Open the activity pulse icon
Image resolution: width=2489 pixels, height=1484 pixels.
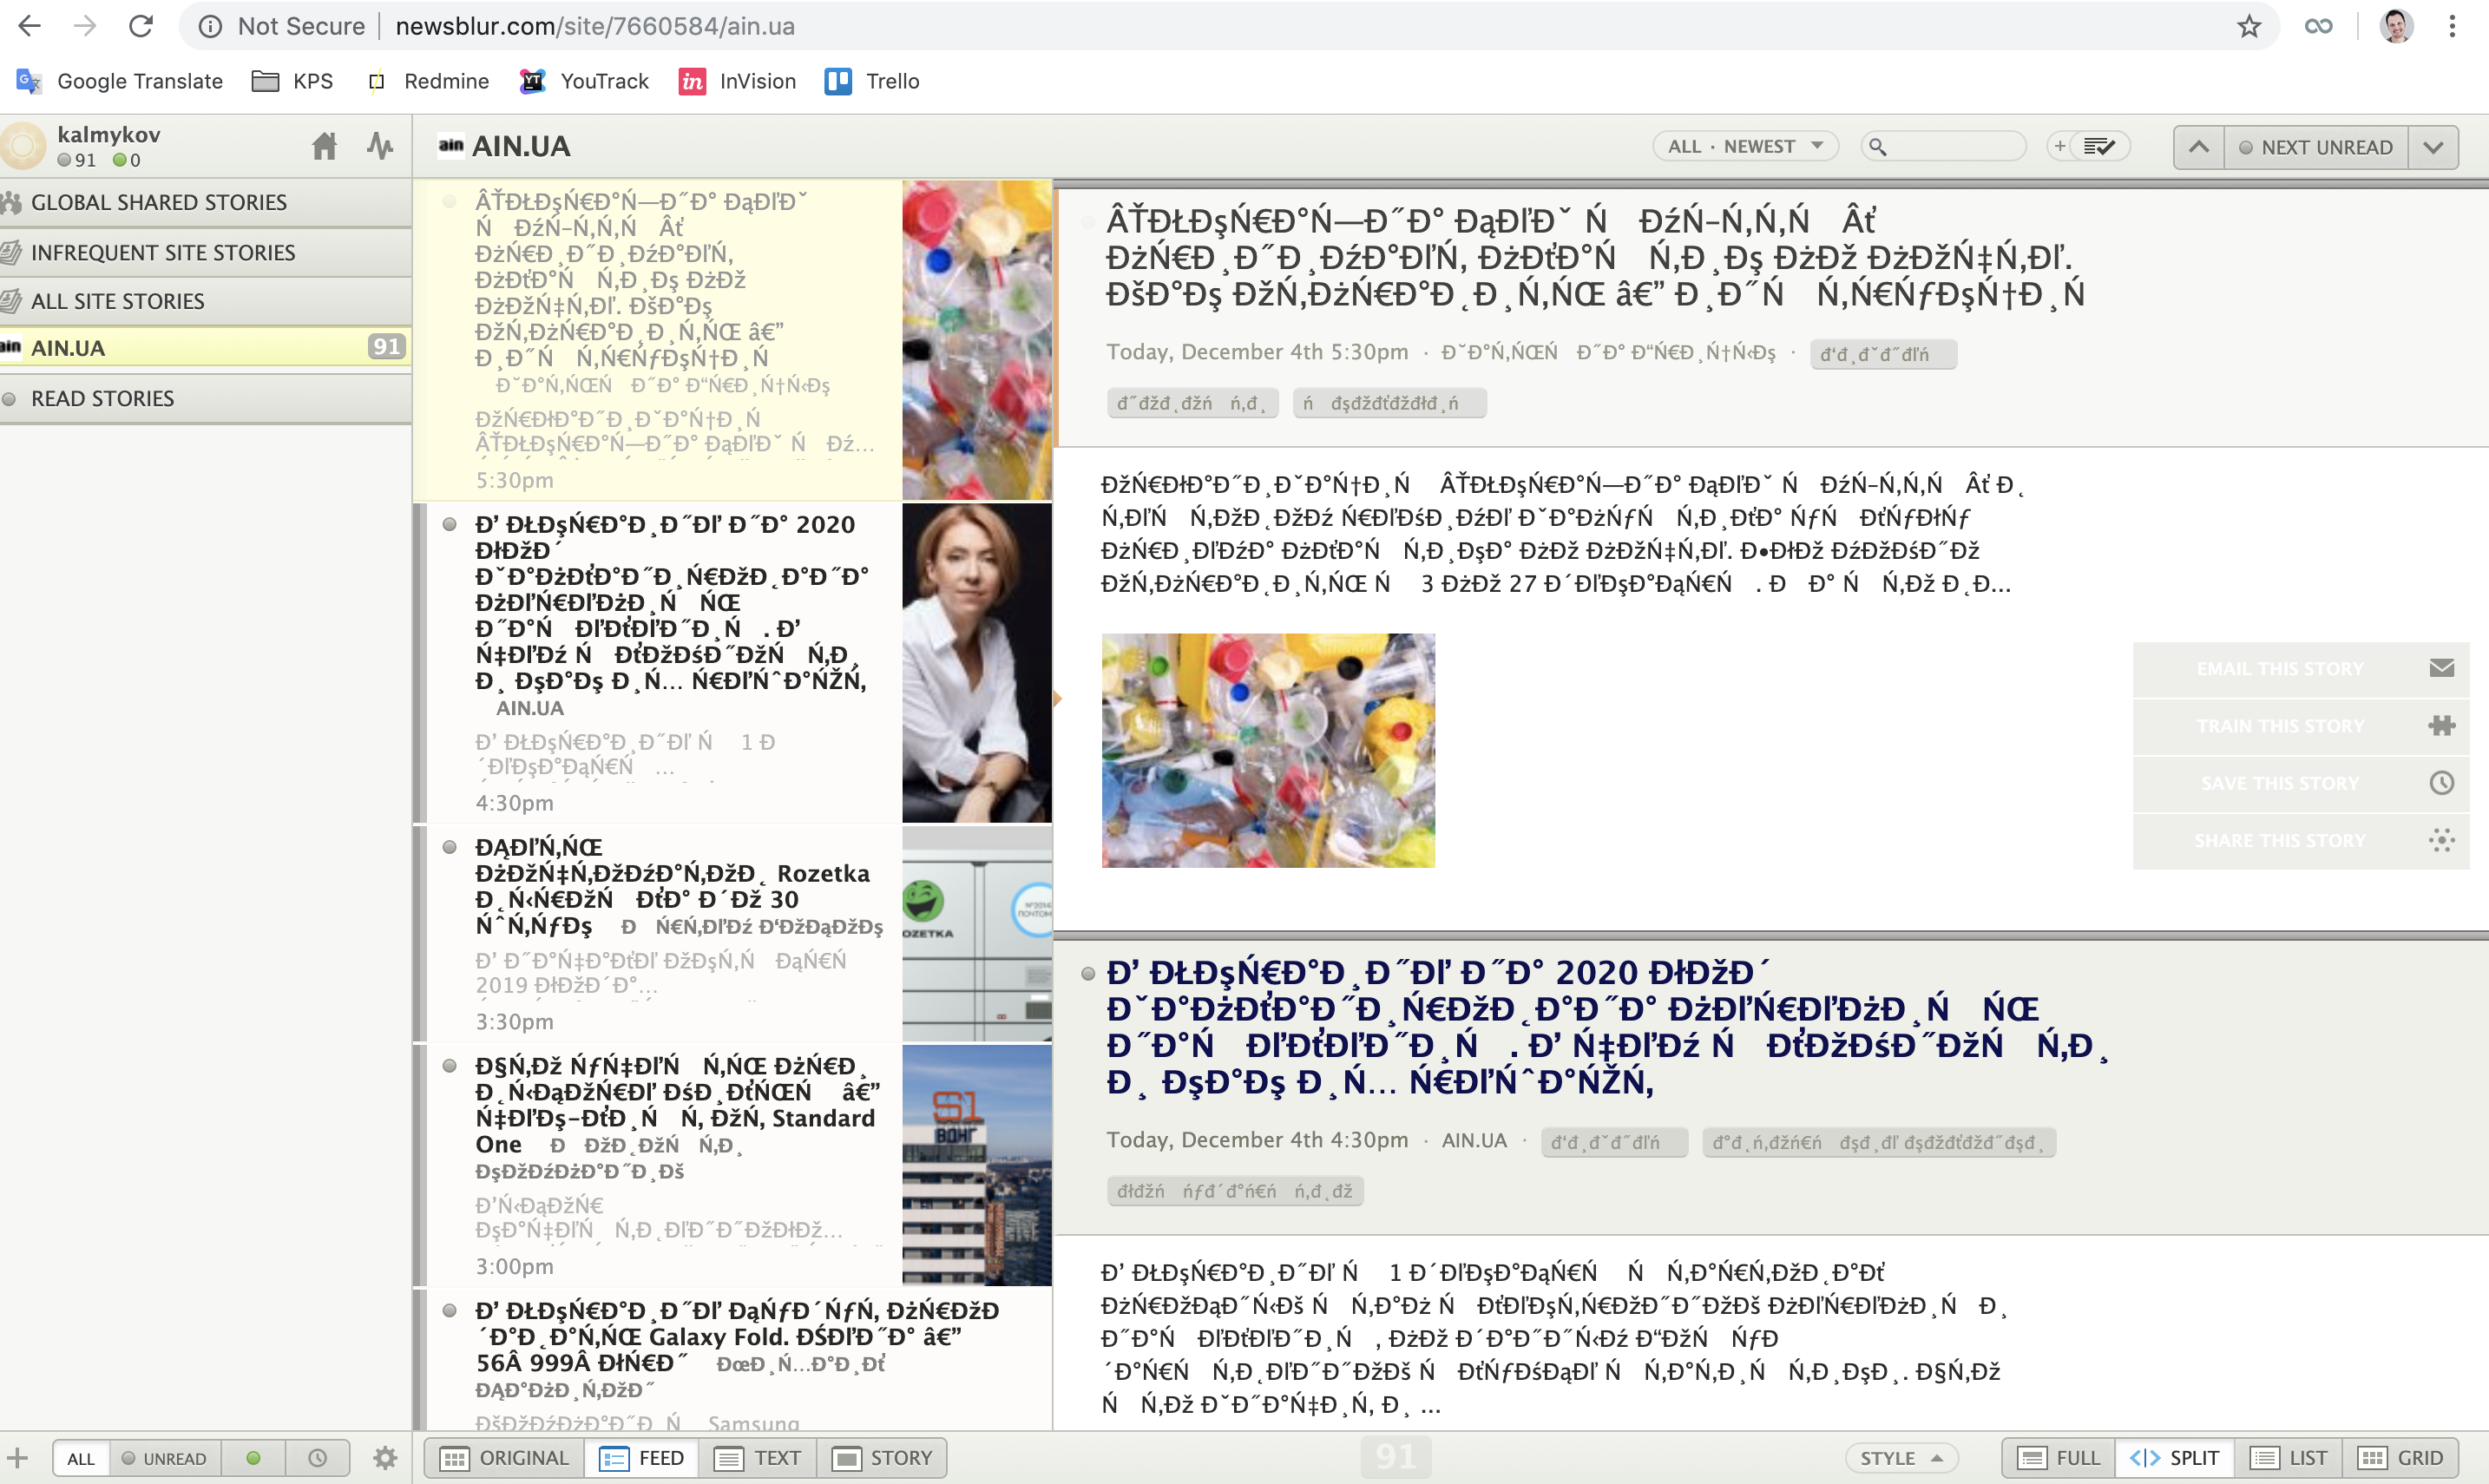[x=380, y=147]
